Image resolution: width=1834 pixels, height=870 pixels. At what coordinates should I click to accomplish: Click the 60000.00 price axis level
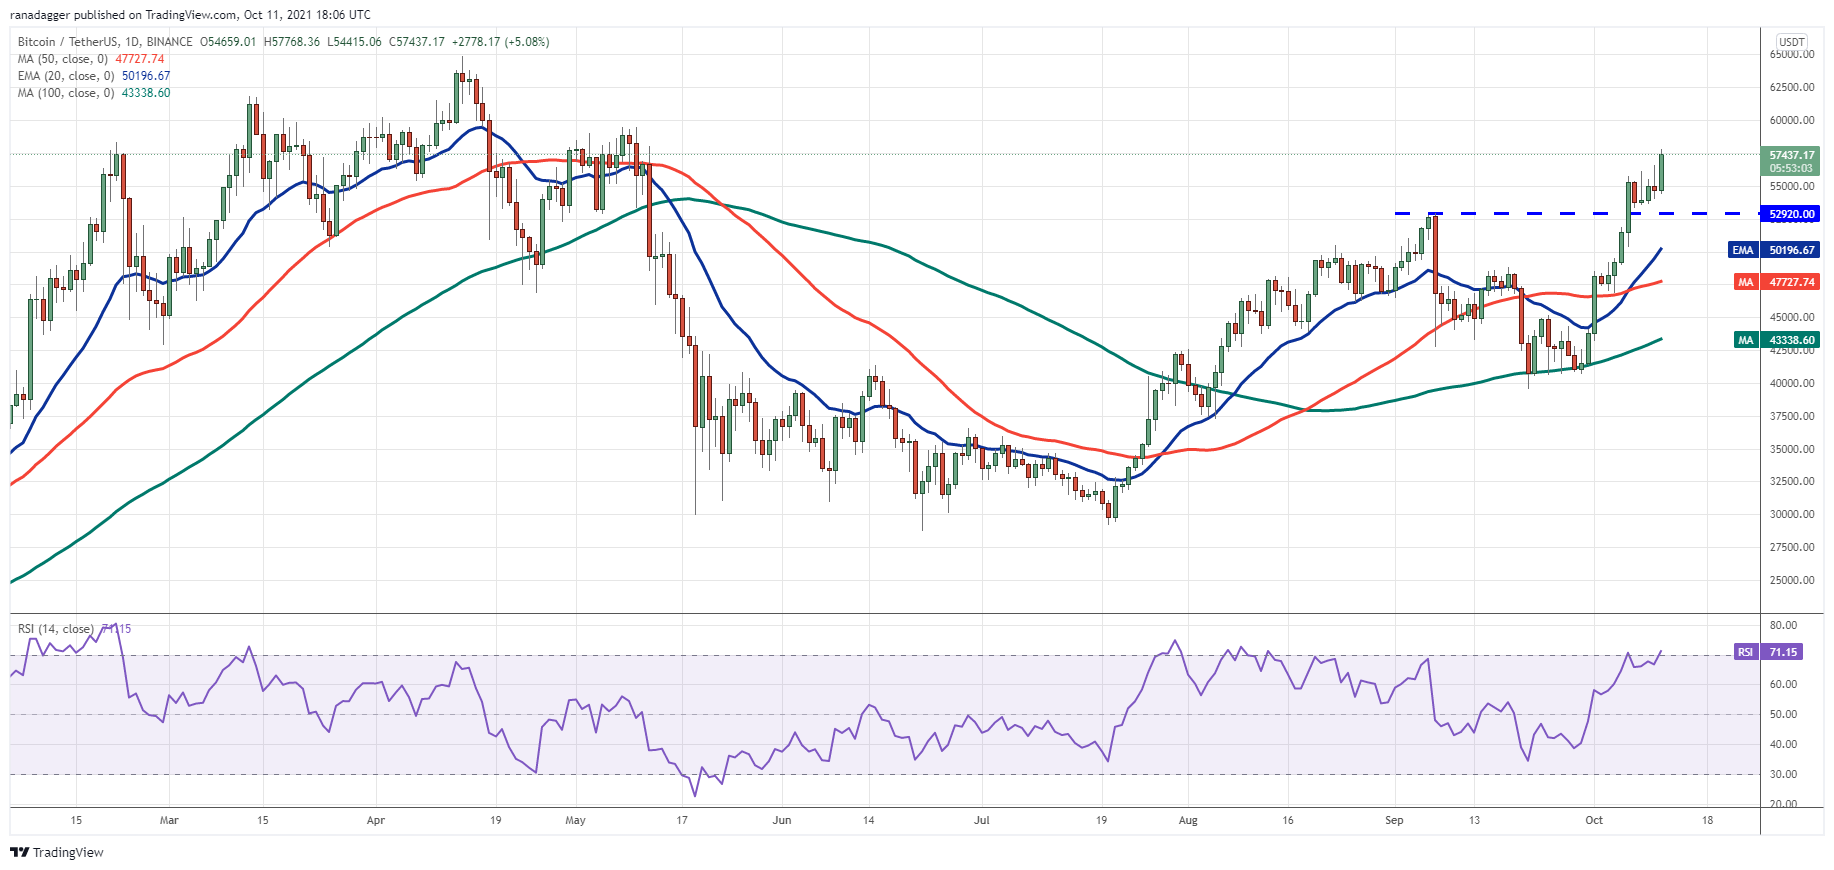(1792, 120)
